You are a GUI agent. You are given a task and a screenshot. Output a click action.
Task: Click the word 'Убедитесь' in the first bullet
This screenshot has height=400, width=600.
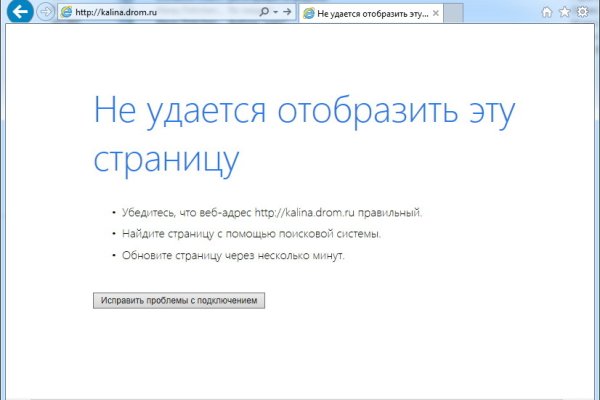coord(147,213)
